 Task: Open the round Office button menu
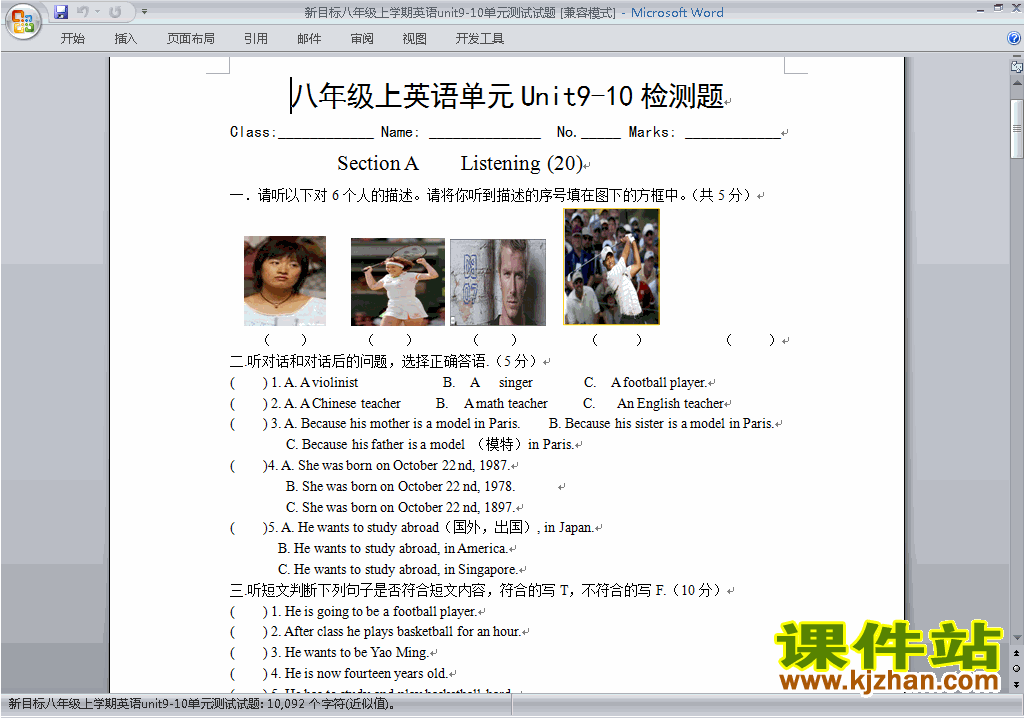(23, 21)
